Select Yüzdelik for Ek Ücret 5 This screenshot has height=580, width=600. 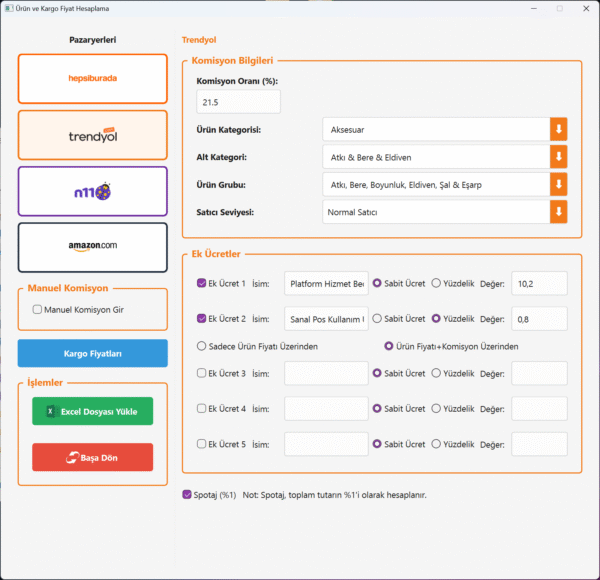coord(436,444)
